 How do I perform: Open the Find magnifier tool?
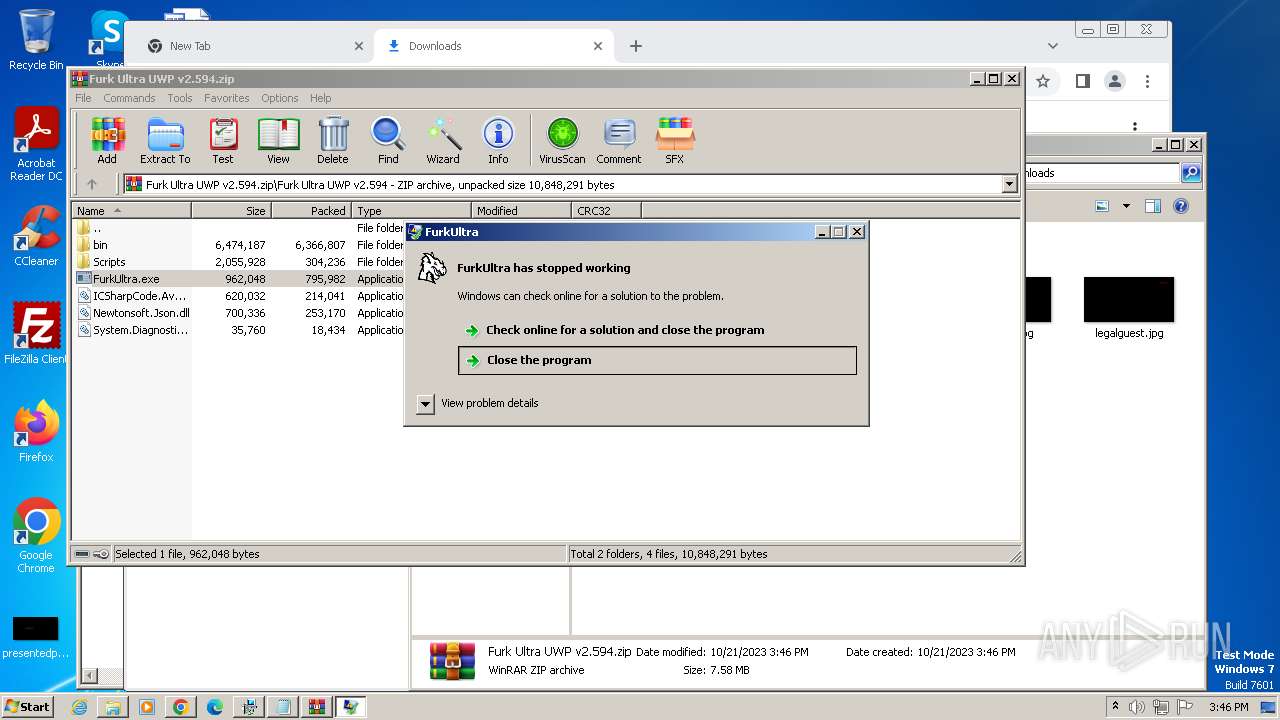coord(388,141)
